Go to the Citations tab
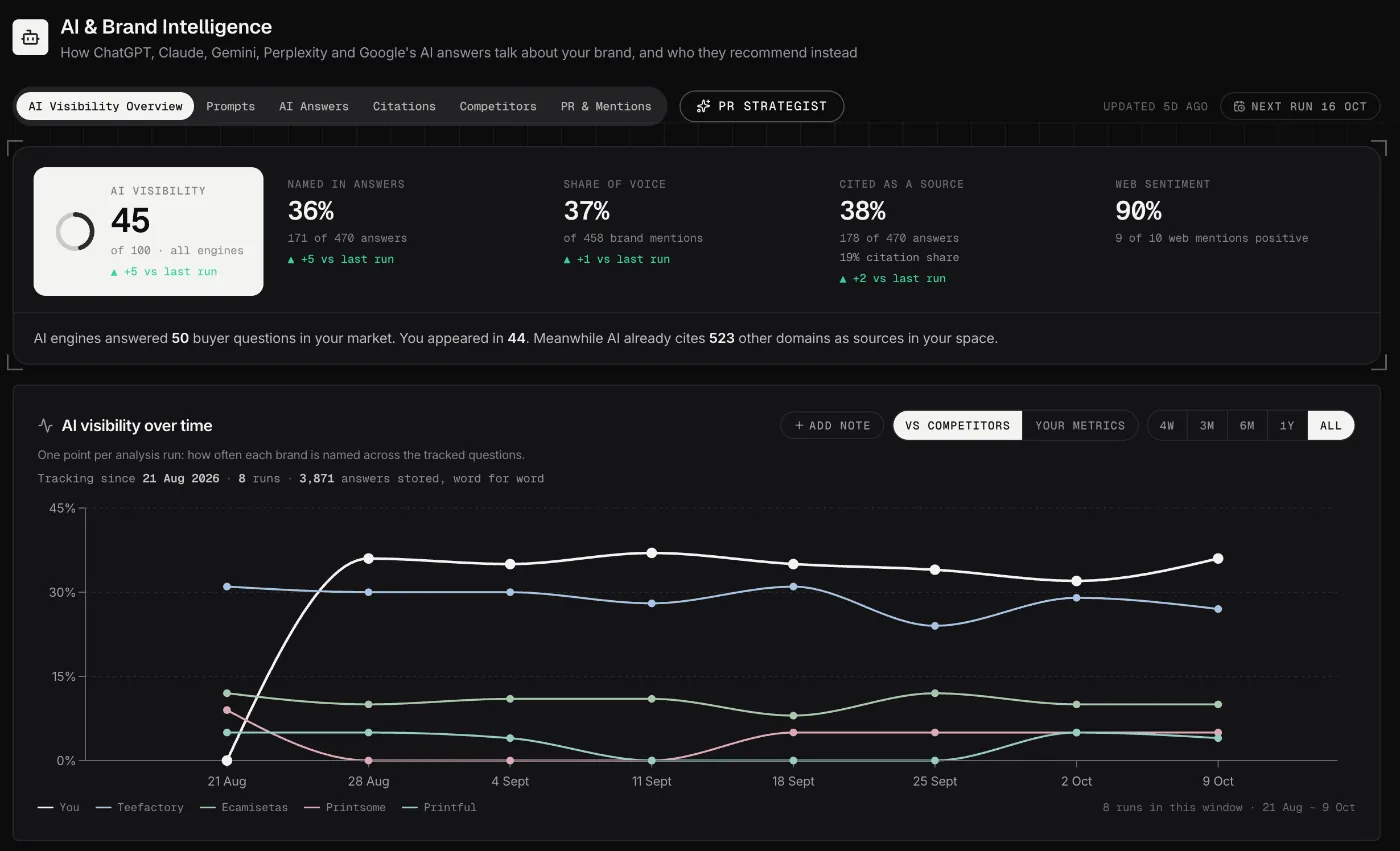 click(x=404, y=106)
